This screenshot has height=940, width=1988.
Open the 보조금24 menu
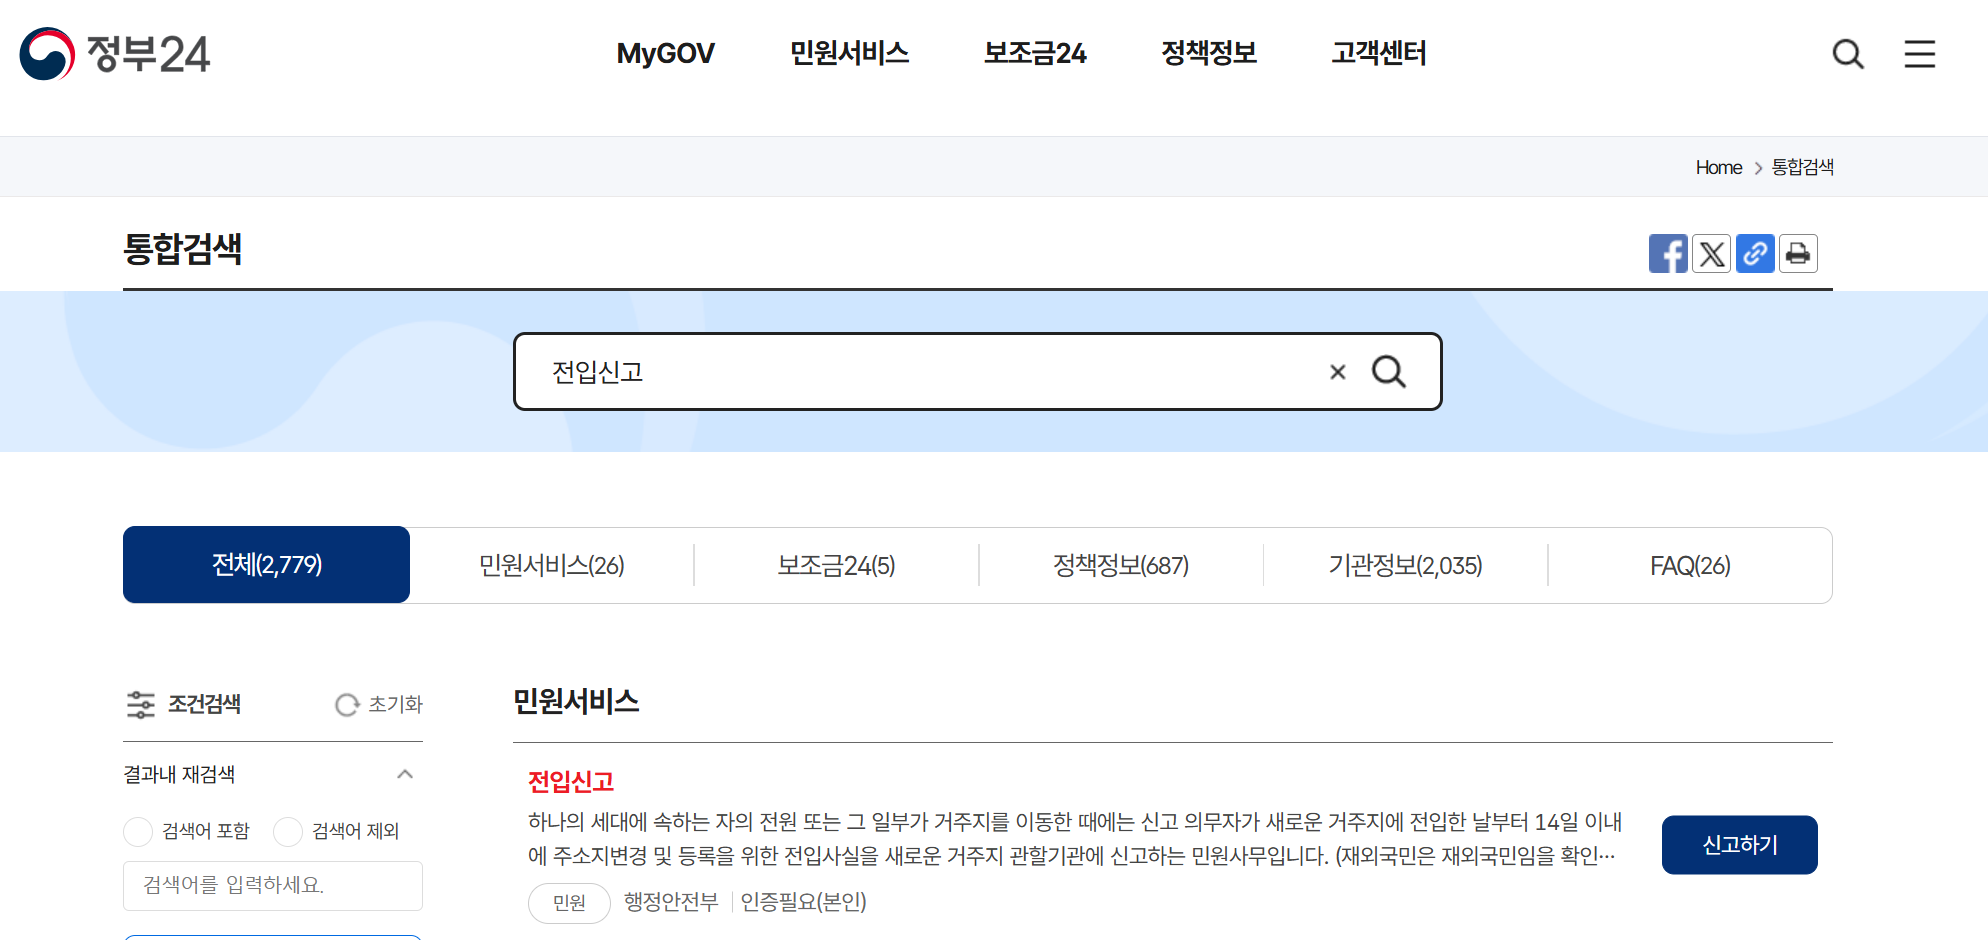(x=1035, y=54)
